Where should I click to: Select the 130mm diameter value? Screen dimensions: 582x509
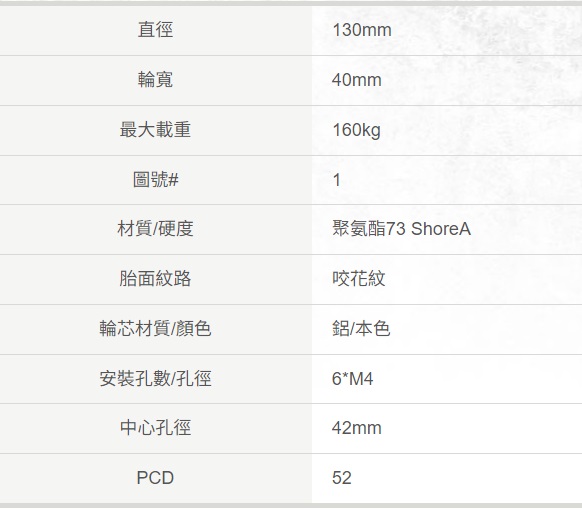pyautogui.click(x=362, y=30)
